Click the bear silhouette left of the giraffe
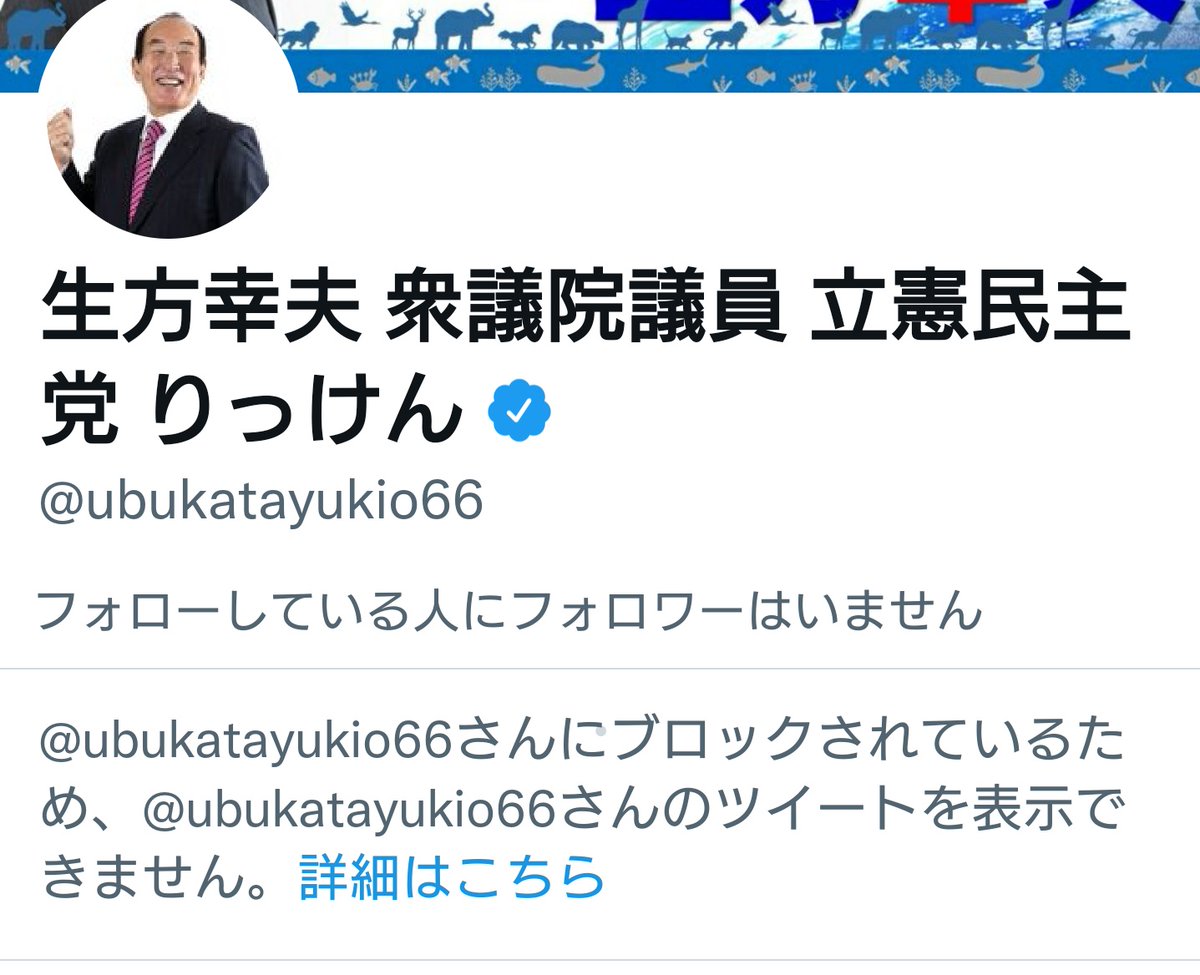This screenshot has height=975, width=1200. click(x=577, y=35)
